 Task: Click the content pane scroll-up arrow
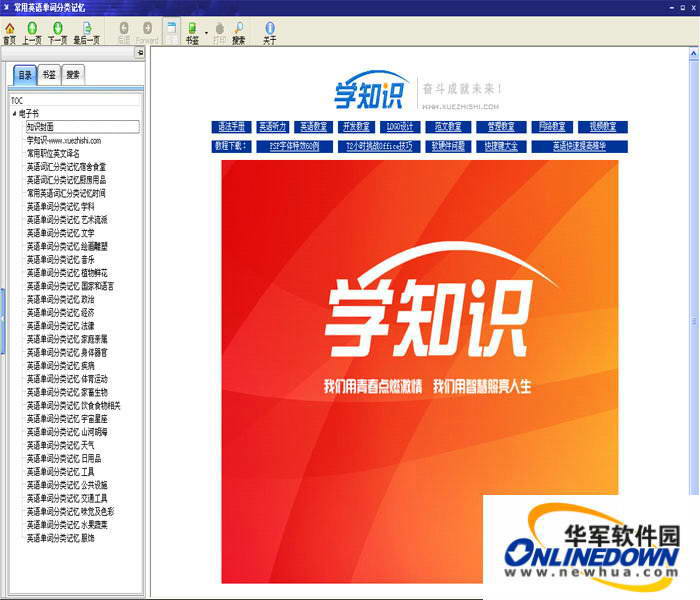click(693, 54)
